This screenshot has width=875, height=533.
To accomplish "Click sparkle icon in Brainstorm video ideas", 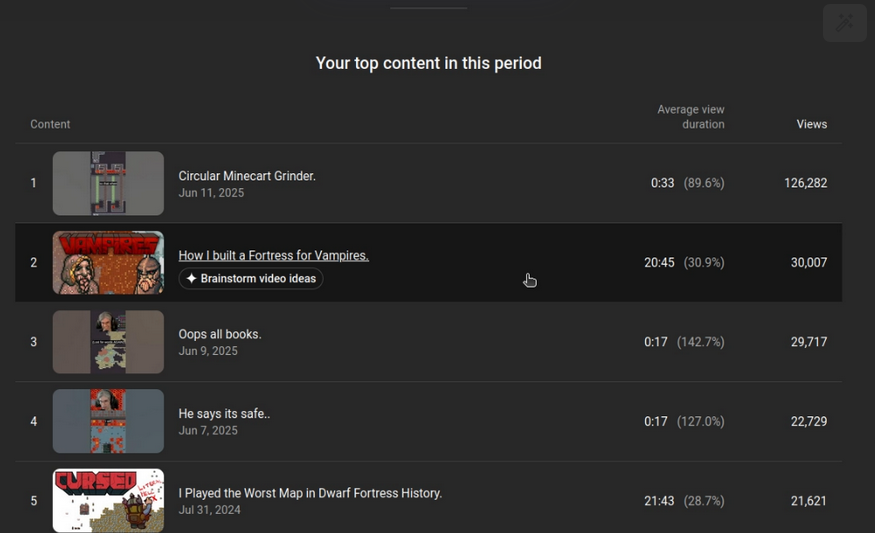I will [x=191, y=278].
